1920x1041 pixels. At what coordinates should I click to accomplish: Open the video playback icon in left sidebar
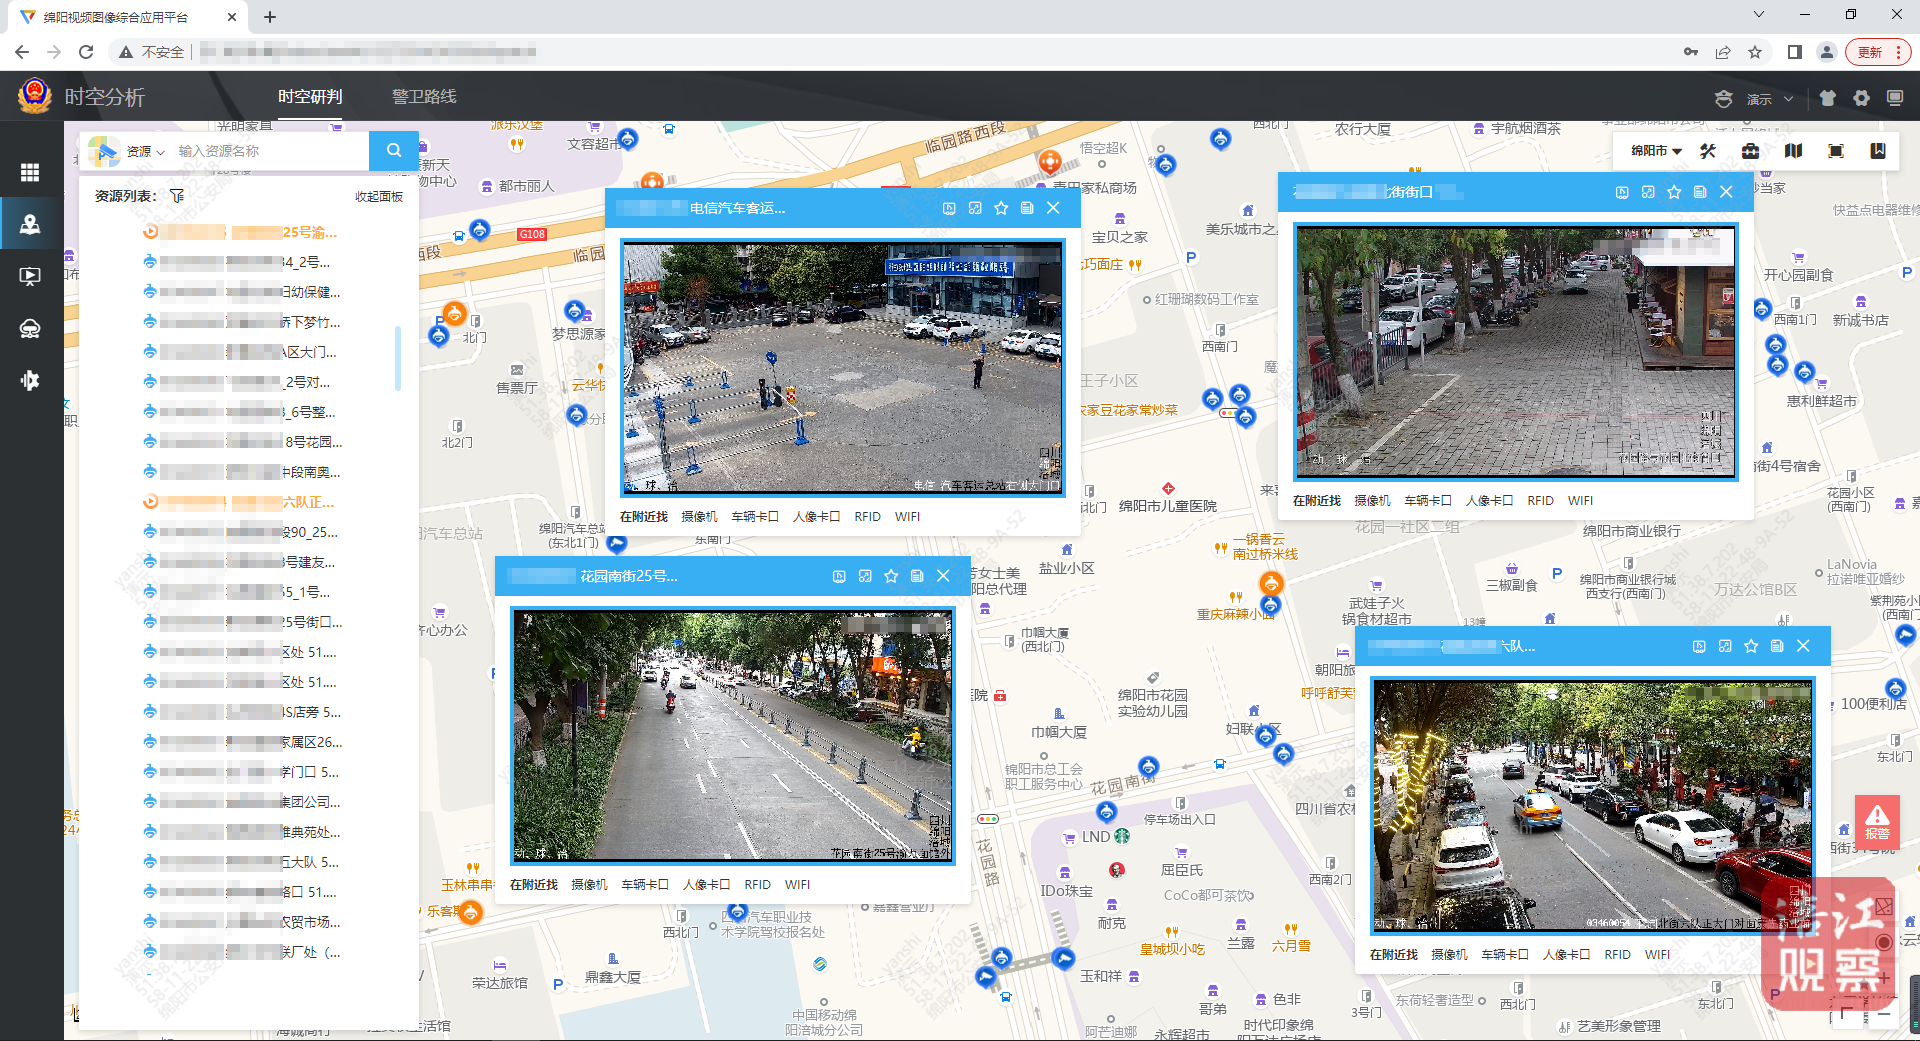(x=30, y=276)
